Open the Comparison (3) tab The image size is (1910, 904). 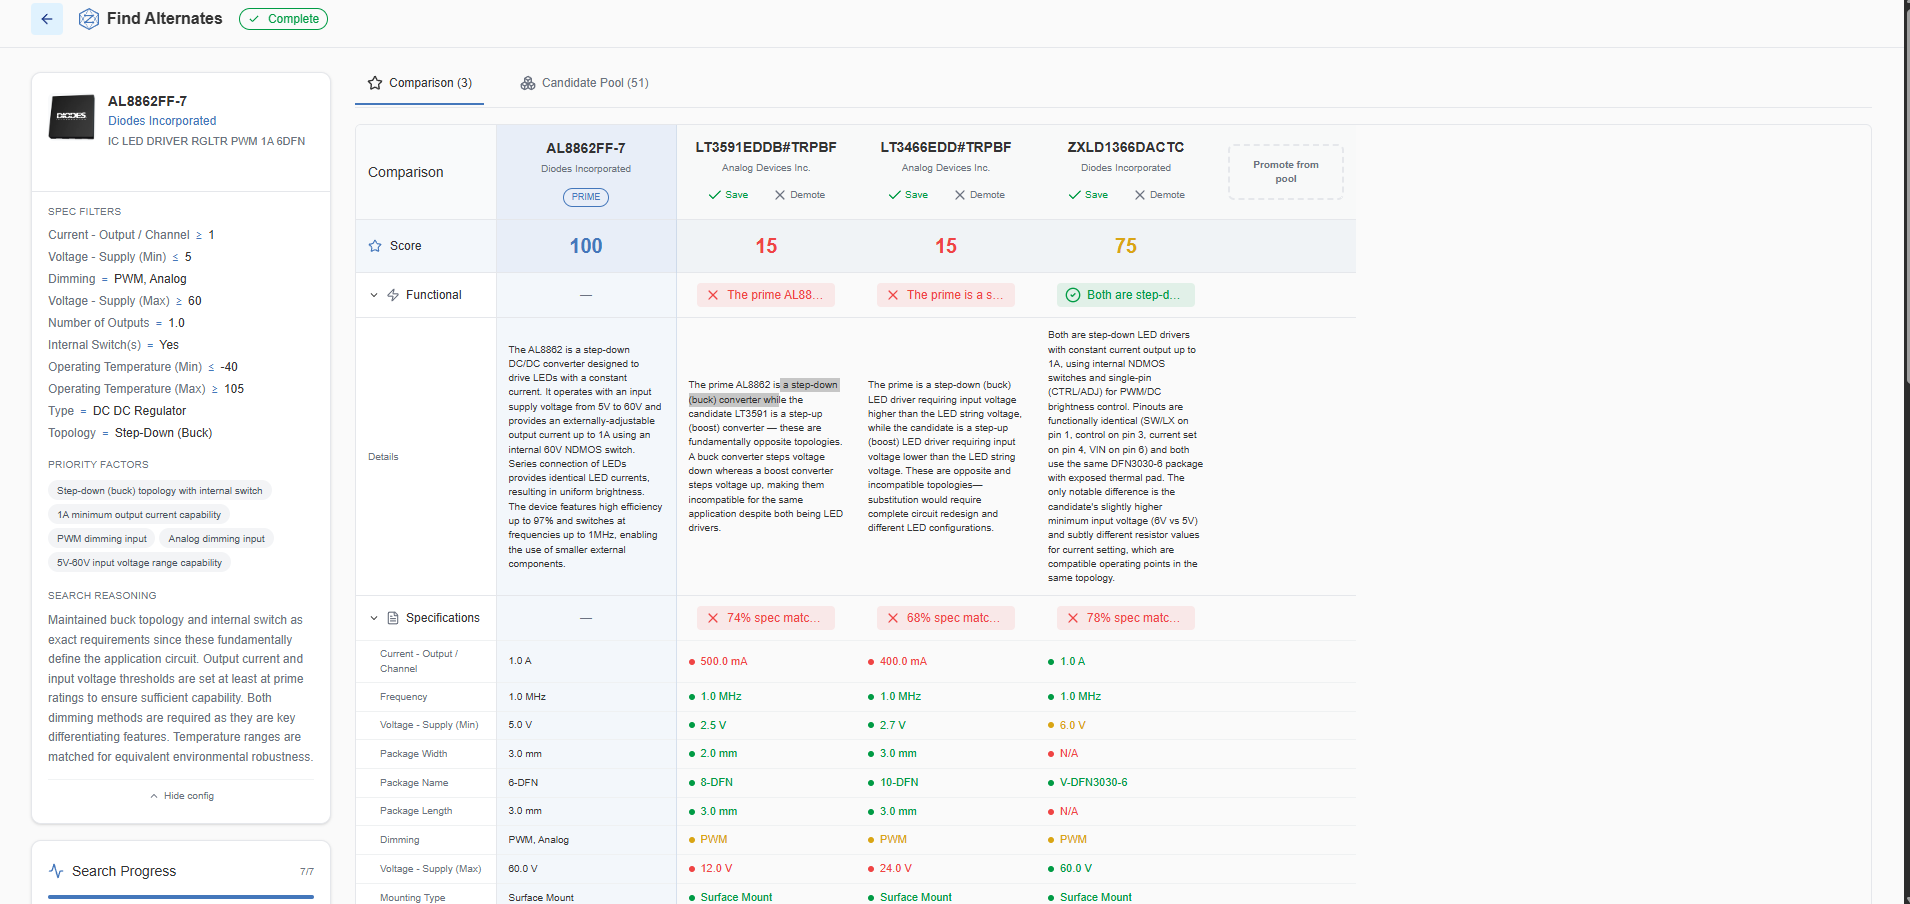(x=420, y=83)
